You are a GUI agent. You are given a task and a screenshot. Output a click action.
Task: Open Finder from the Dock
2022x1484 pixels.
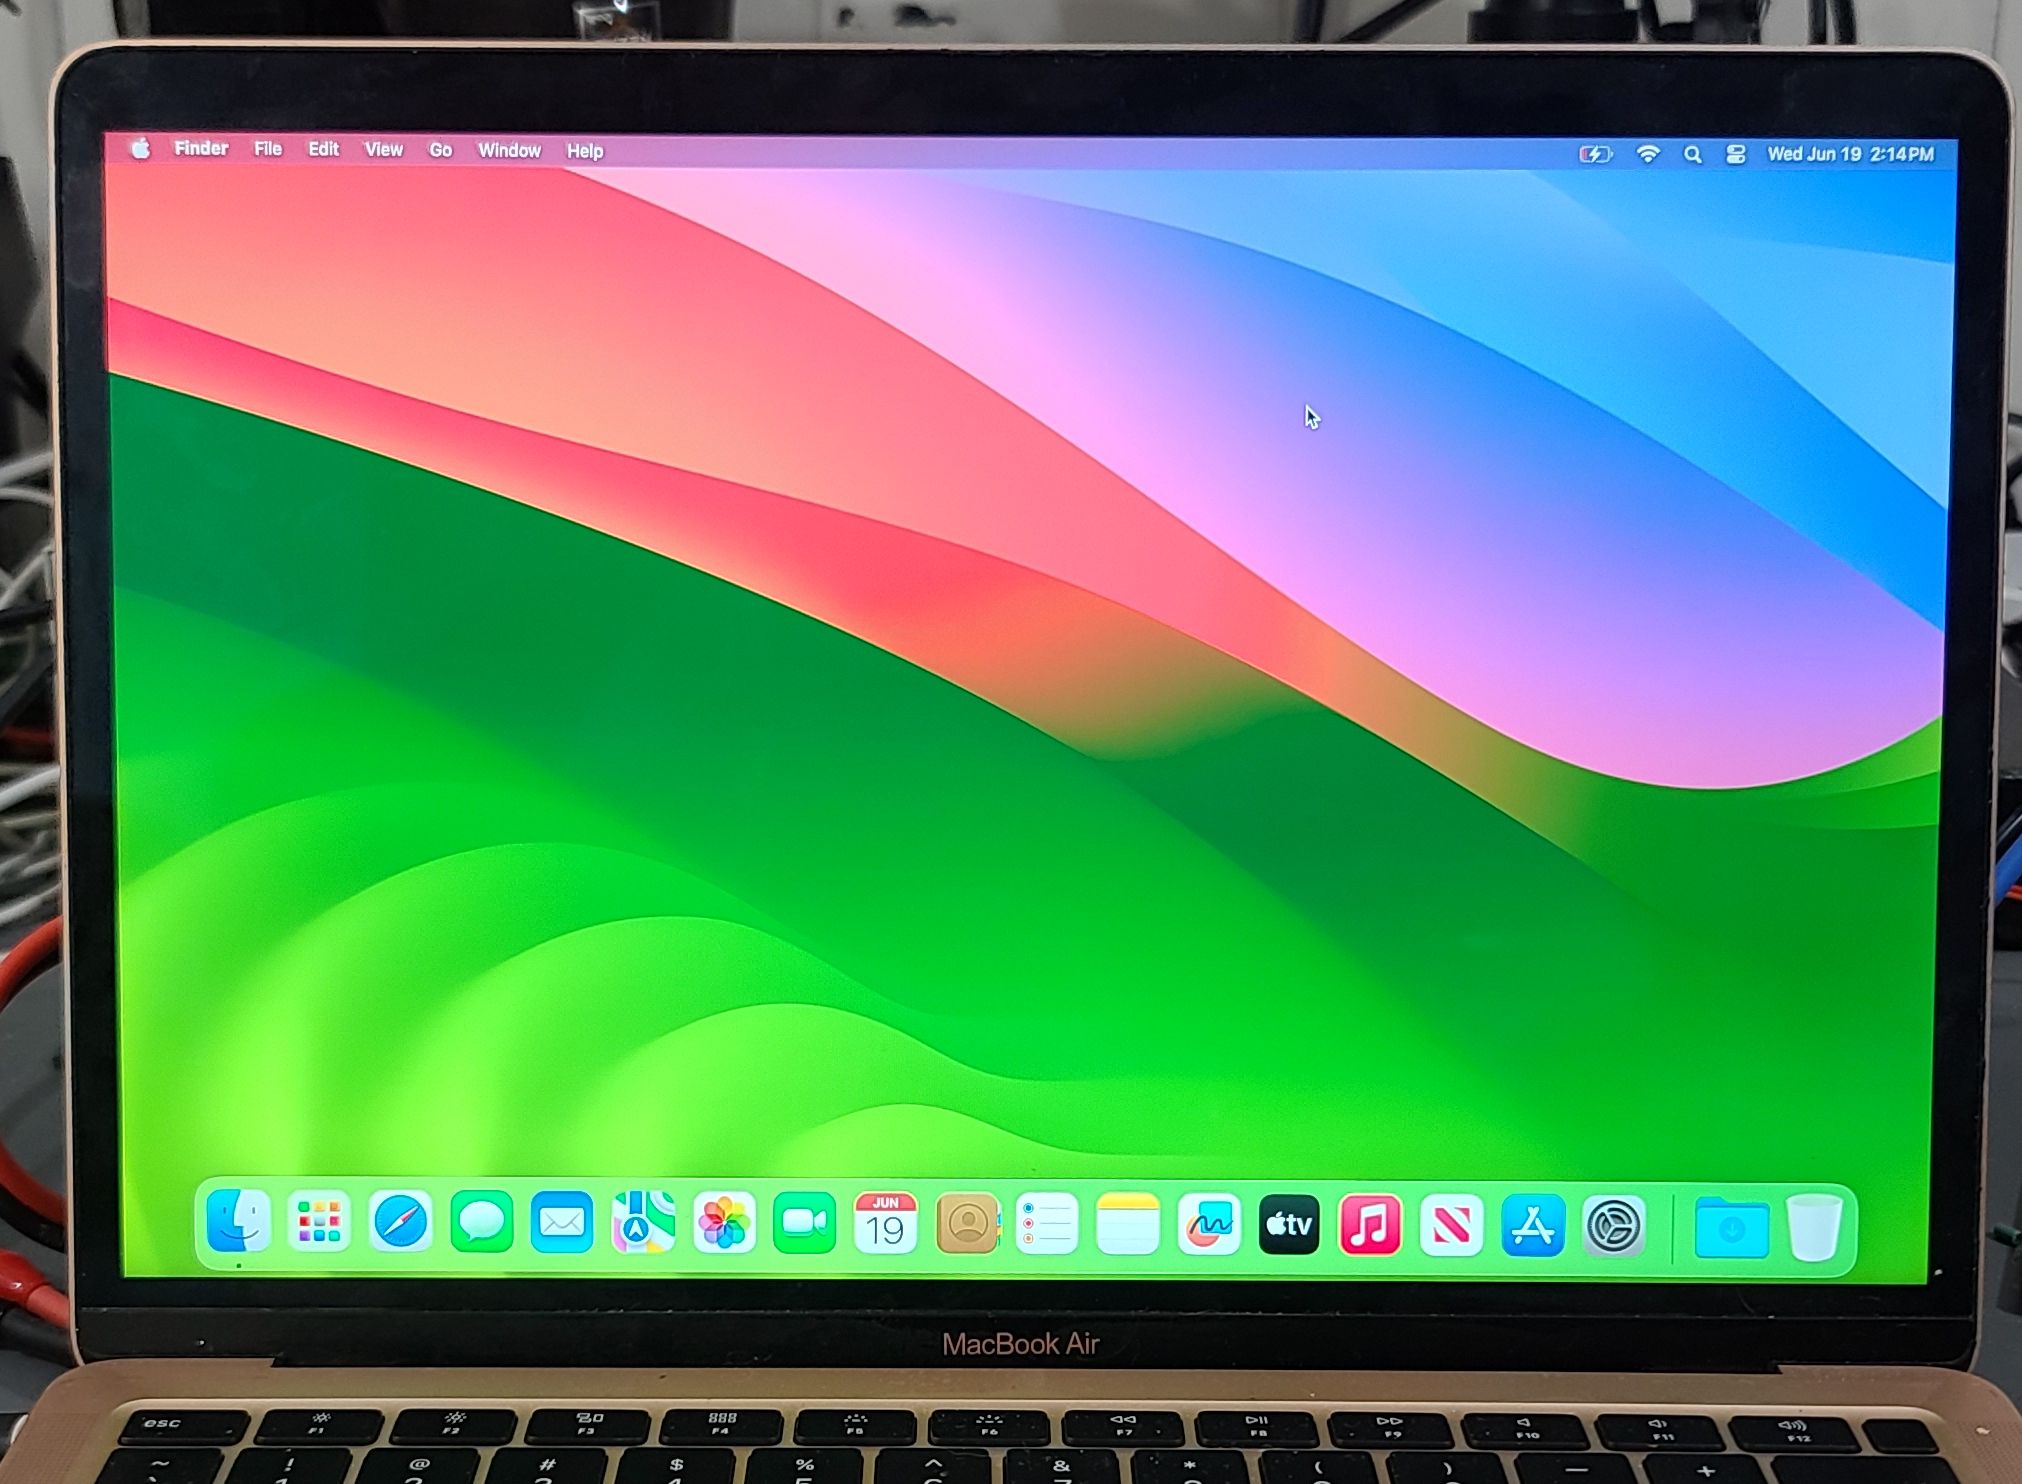(238, 1221)
